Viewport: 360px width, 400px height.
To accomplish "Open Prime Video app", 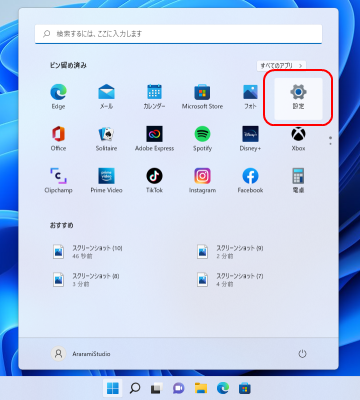I will click(x=106, y=181).
